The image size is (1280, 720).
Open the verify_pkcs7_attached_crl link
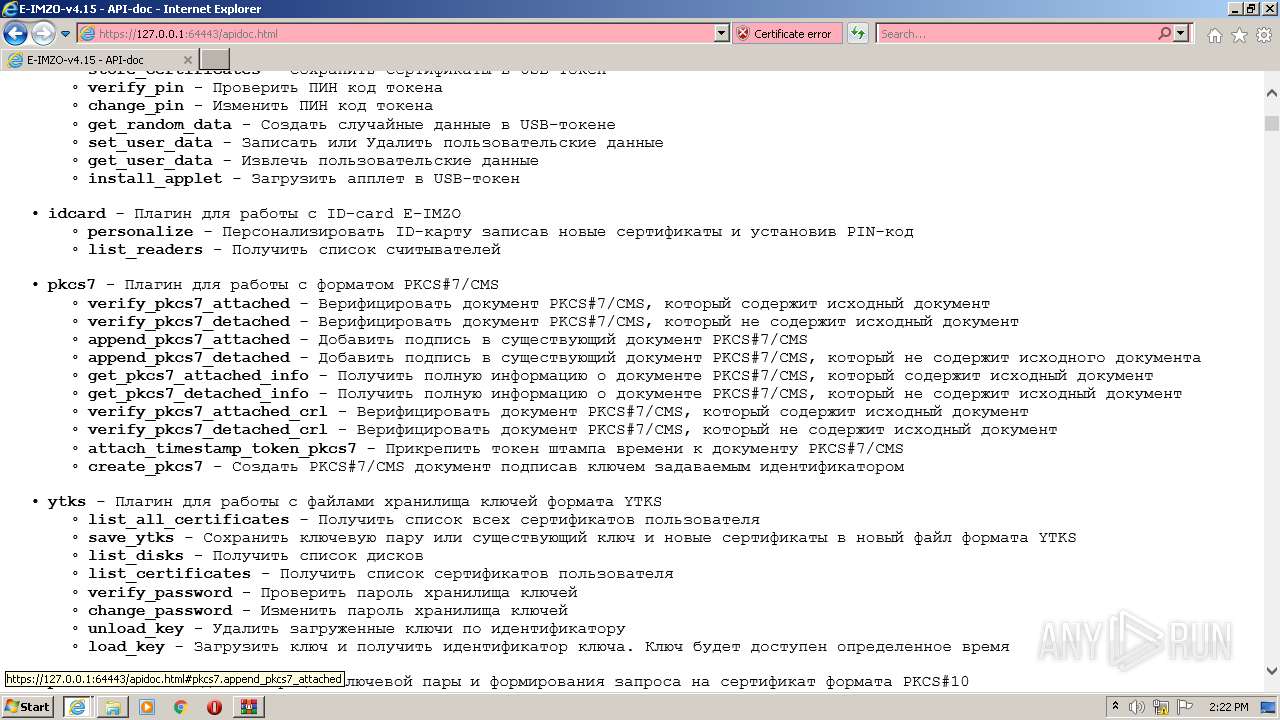pos(208,412)
